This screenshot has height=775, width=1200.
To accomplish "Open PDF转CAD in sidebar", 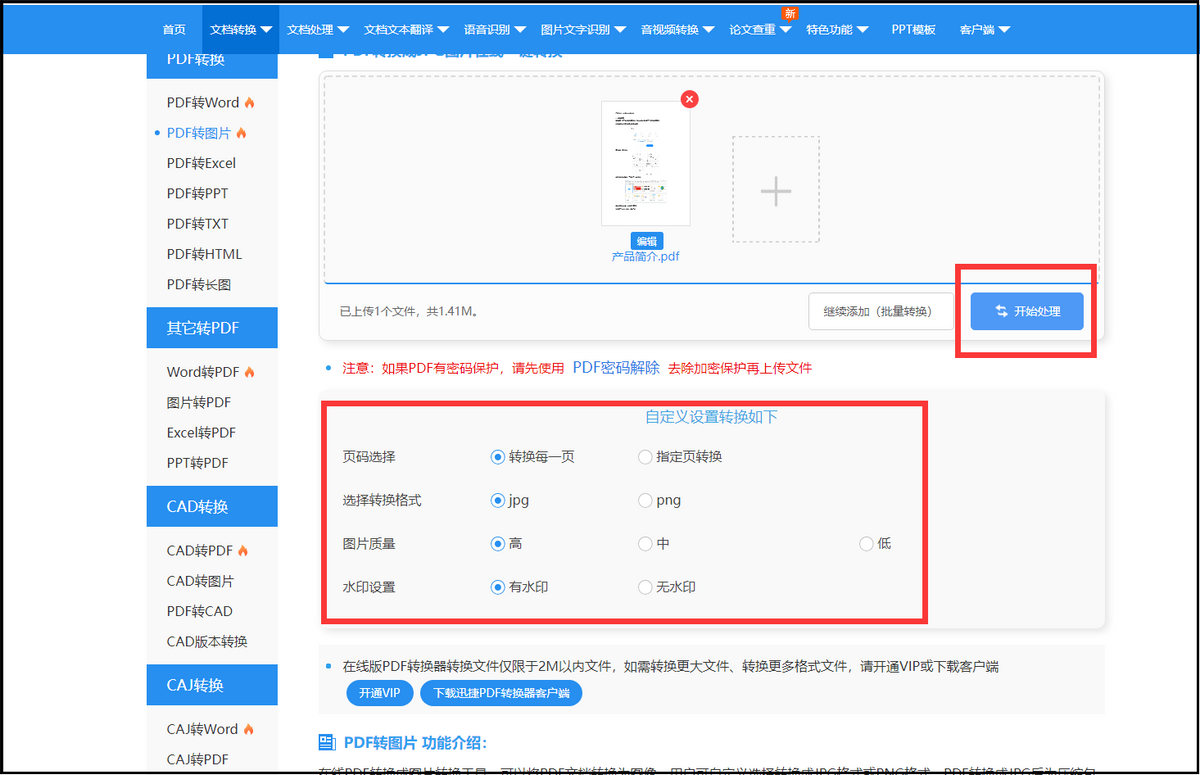I will pyautogui.click(x=199, y=611).
